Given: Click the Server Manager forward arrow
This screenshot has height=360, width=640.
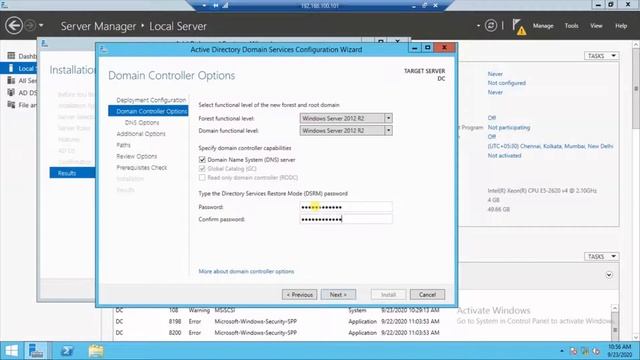Looking at the screenshot, I should tap(30, 26).
